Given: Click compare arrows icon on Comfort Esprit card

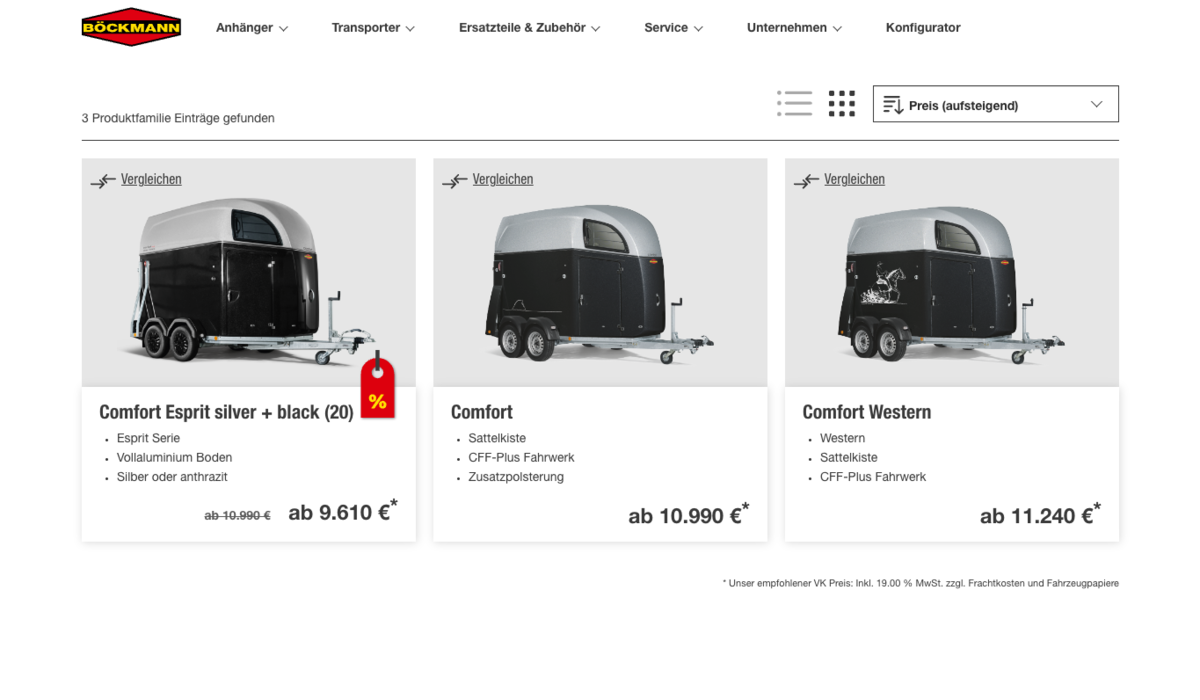Looking at the screenshot, I should point(103,181).
